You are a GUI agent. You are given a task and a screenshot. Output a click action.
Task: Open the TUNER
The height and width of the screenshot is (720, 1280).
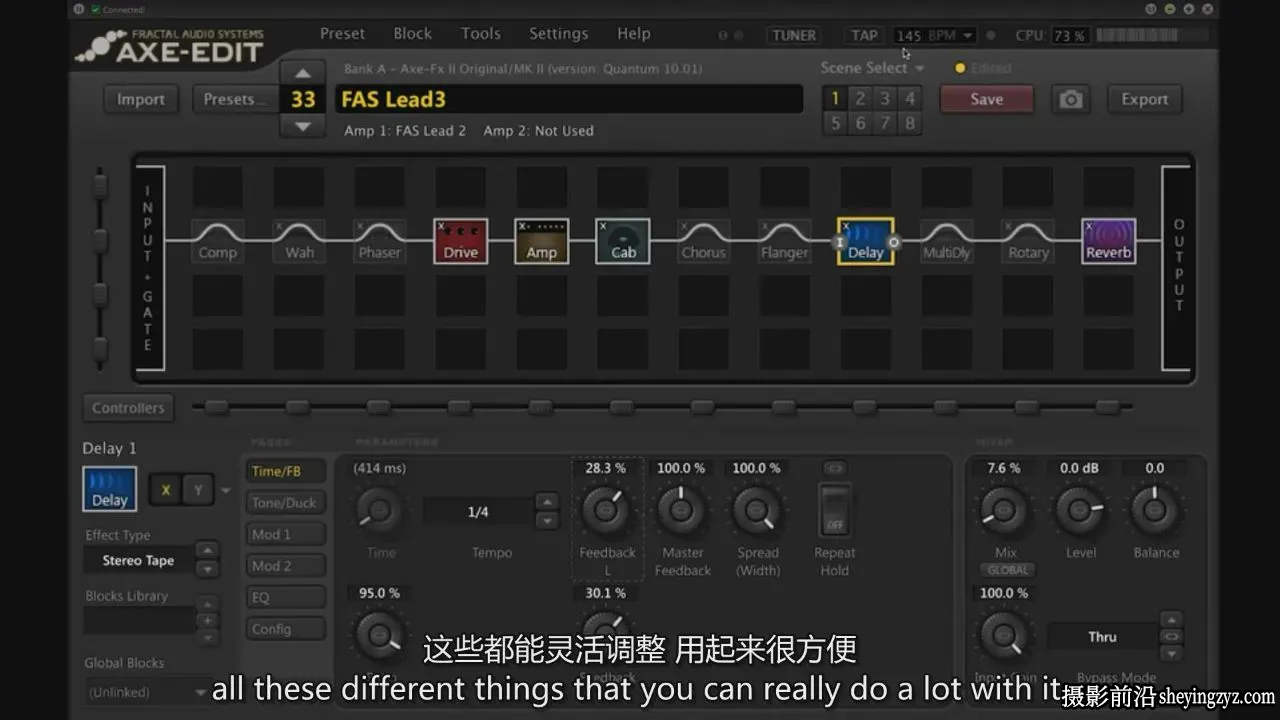point(794,35)
